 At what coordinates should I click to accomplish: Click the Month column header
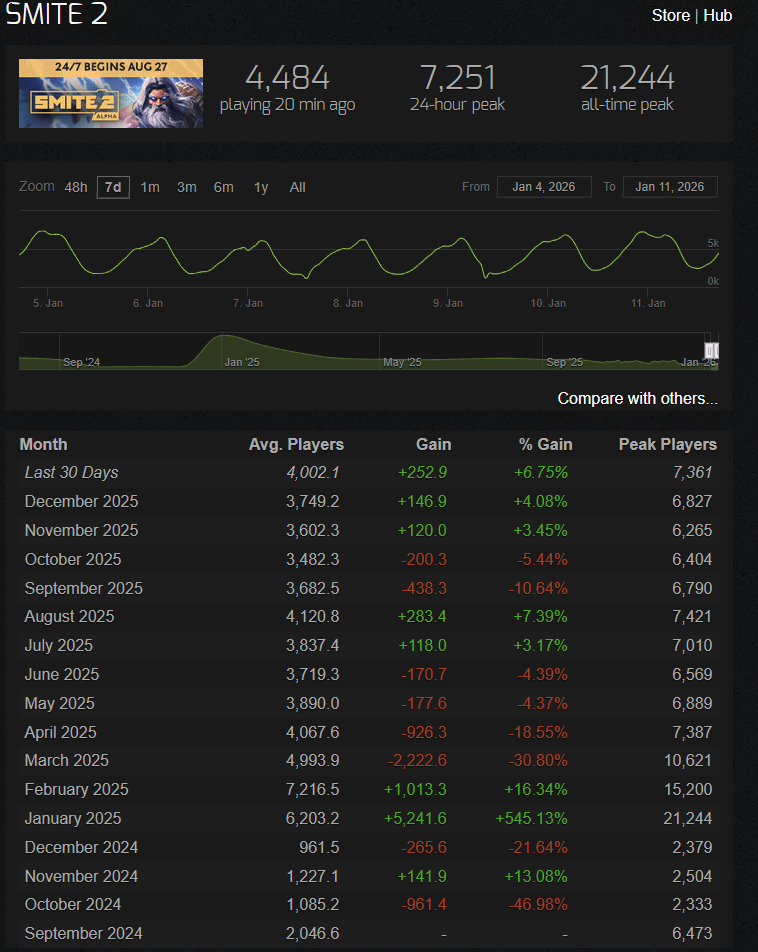click(43, 444)
